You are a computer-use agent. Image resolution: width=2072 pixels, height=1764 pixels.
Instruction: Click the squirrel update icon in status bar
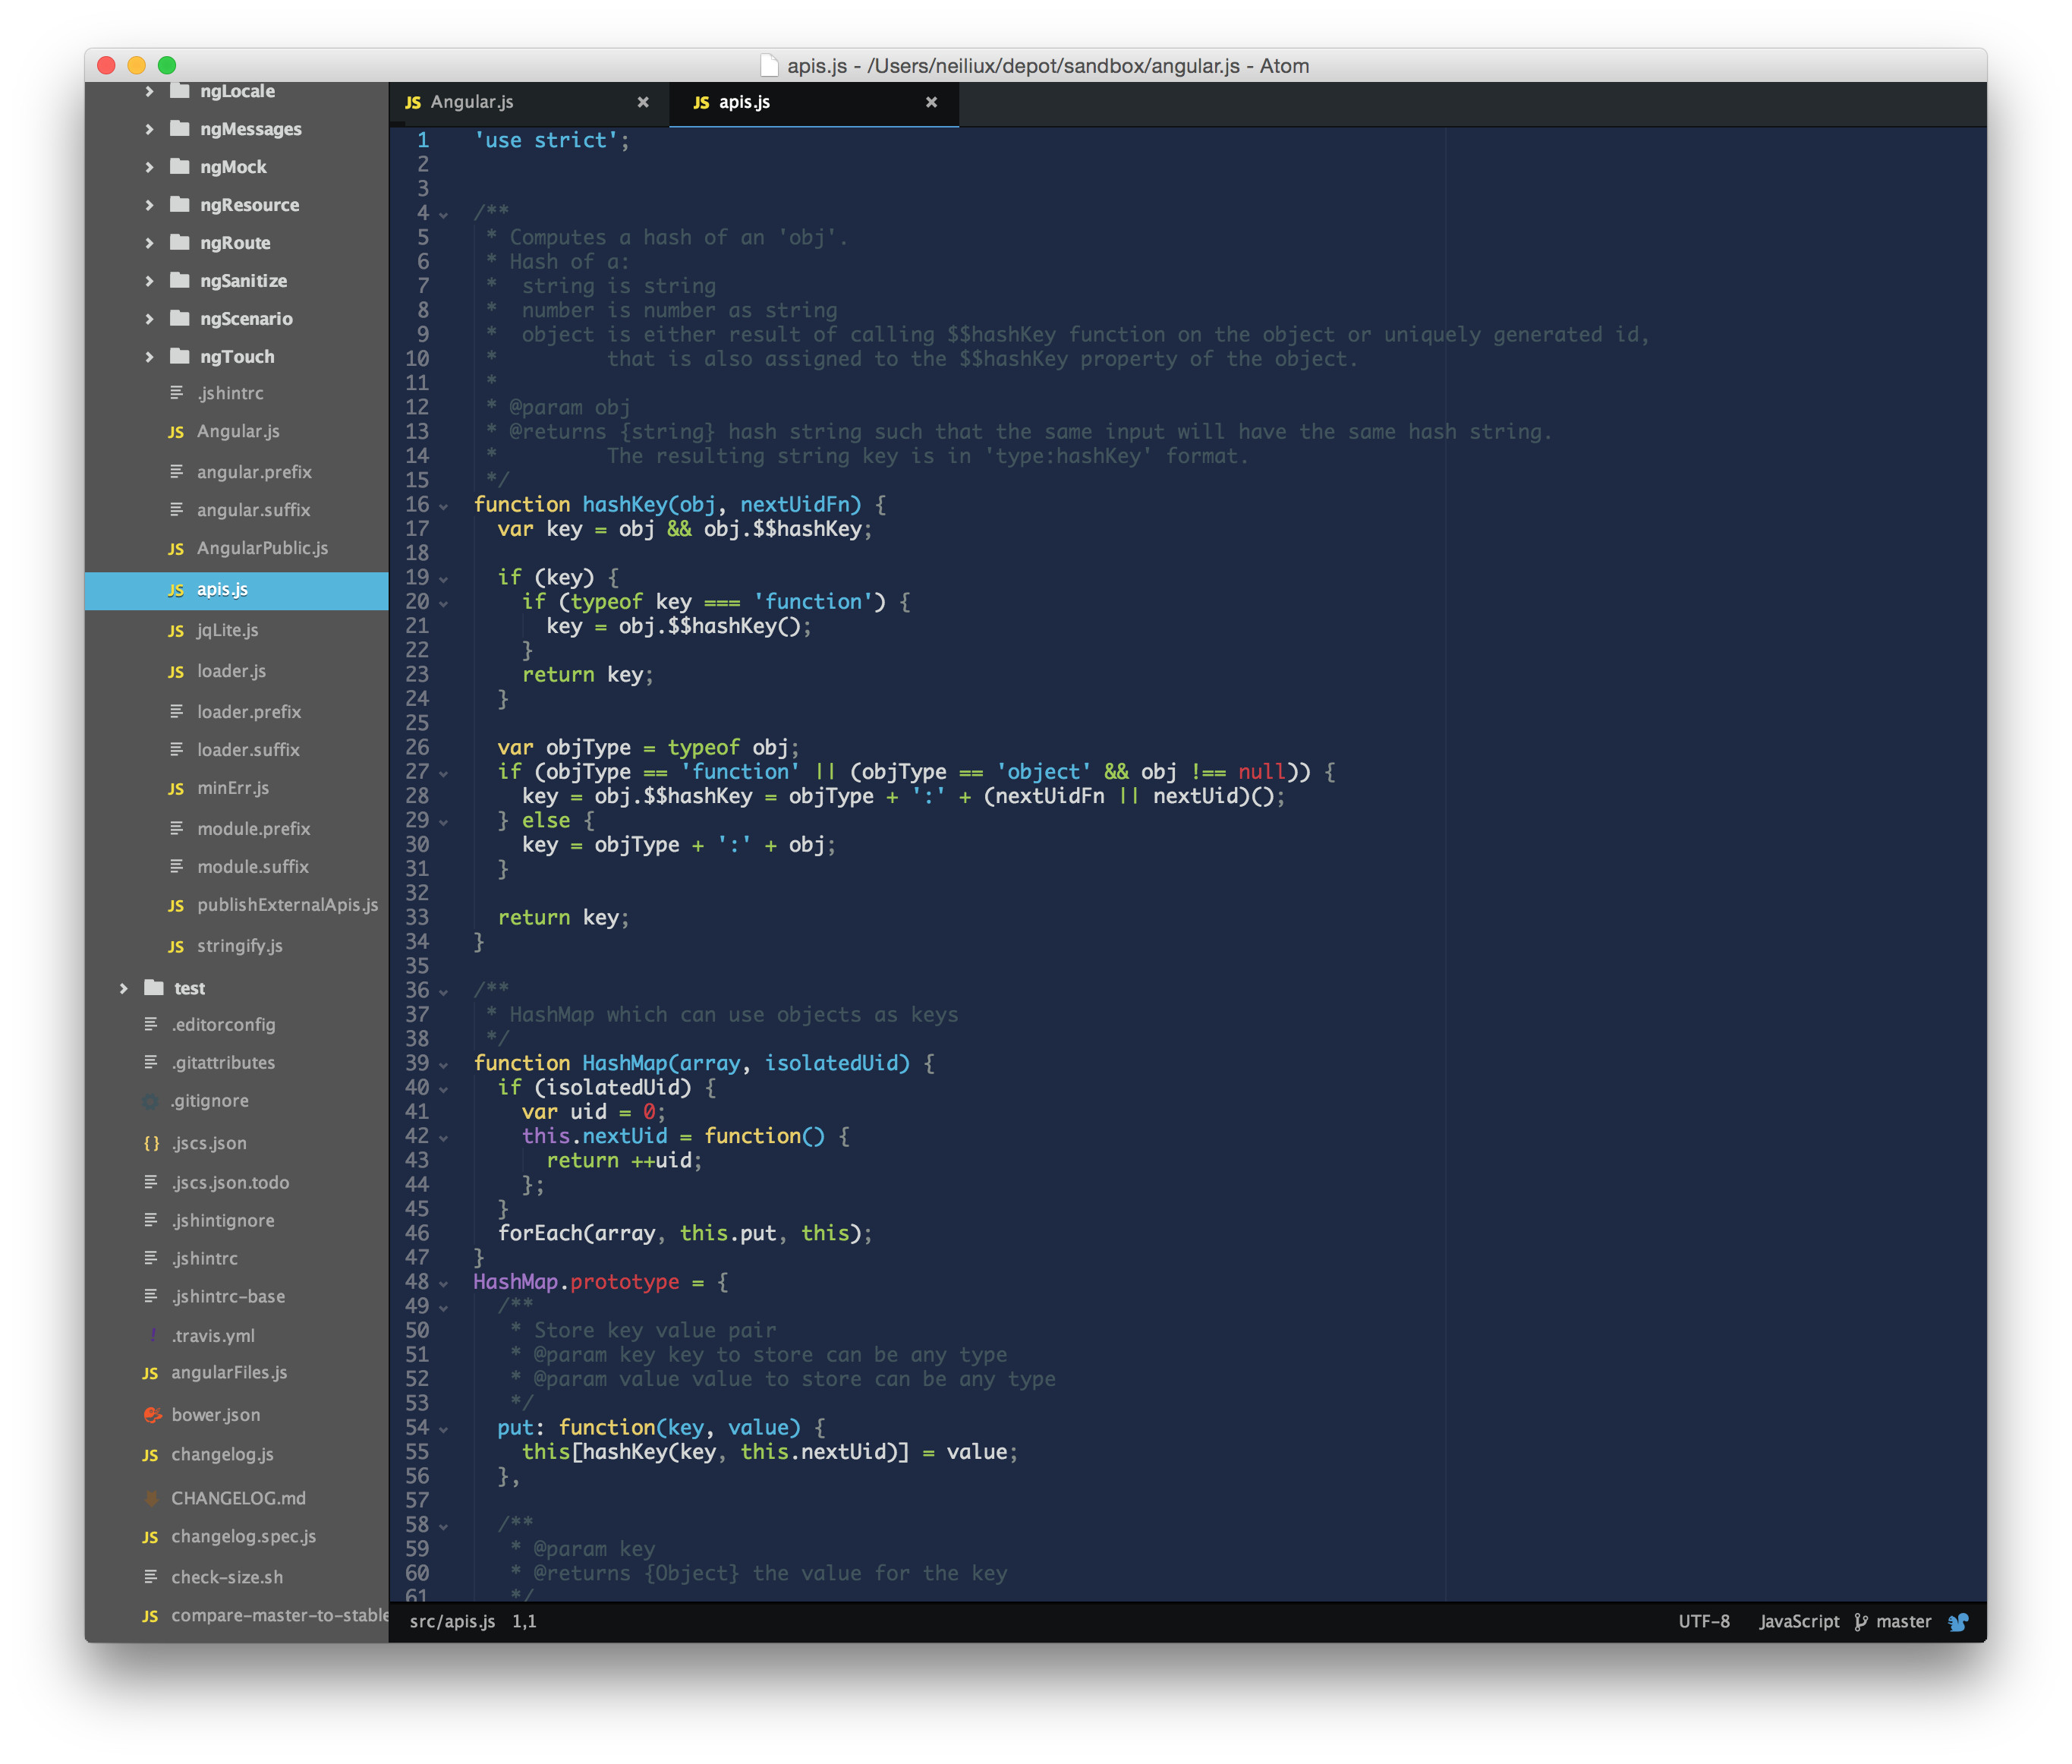1958,1621
